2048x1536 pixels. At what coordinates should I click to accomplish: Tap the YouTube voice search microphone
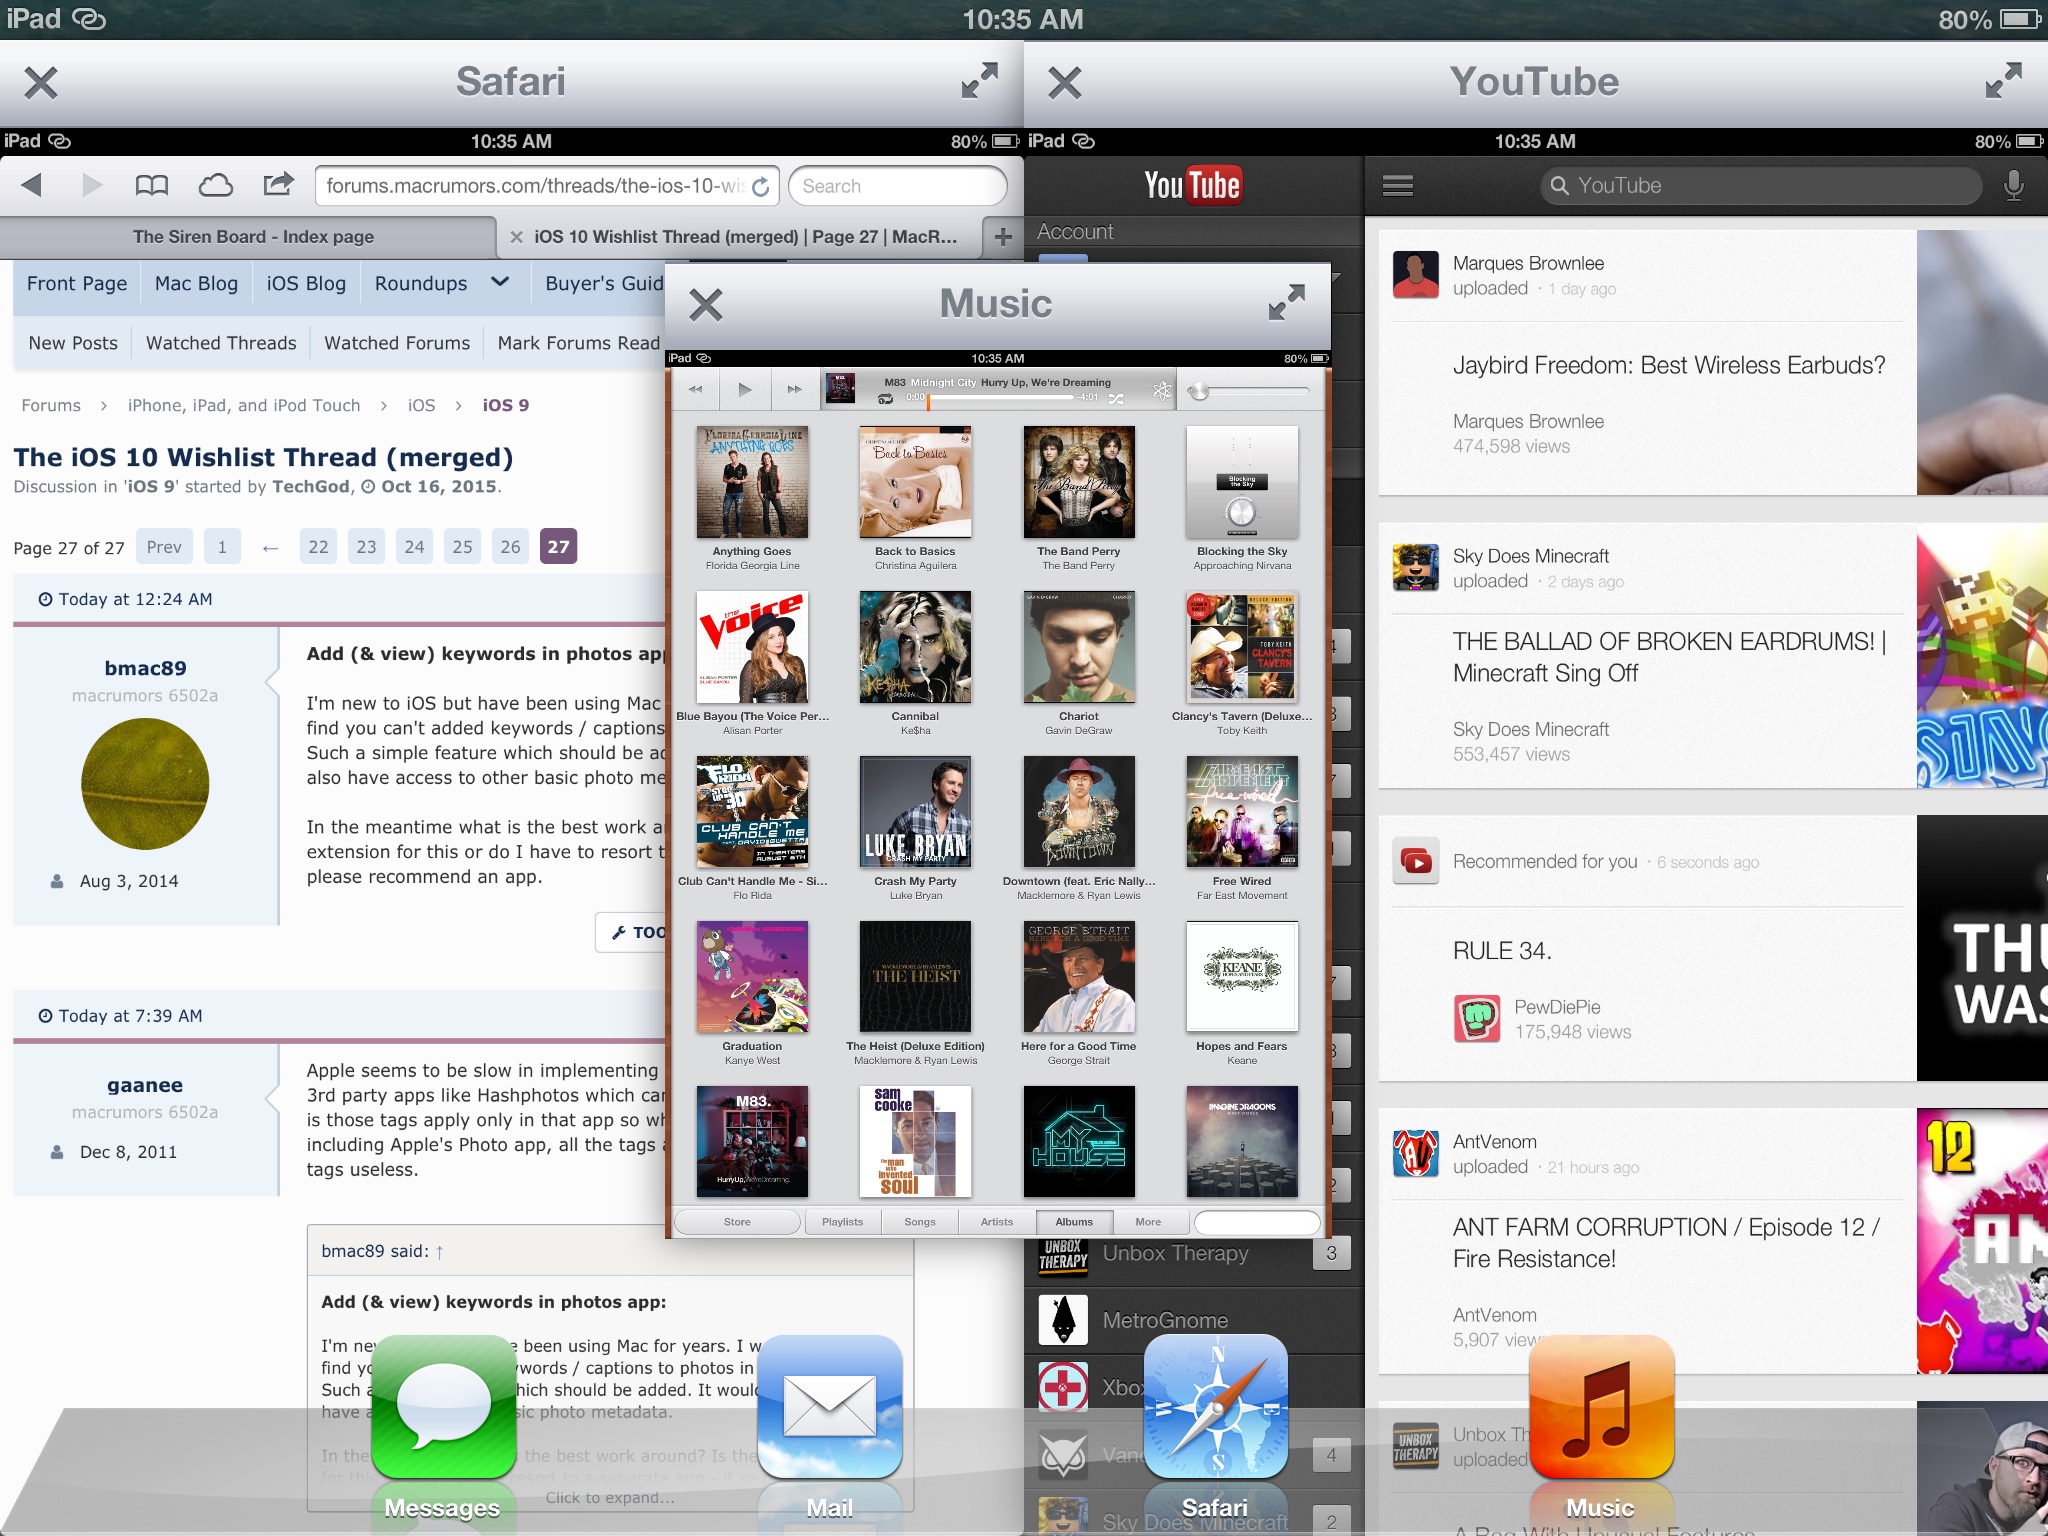coord(2013,186)
